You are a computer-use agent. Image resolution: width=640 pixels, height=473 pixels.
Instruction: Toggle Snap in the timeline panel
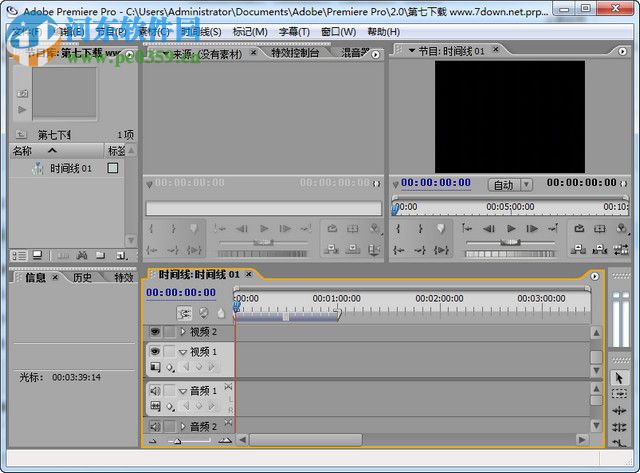tap(184, 313)
